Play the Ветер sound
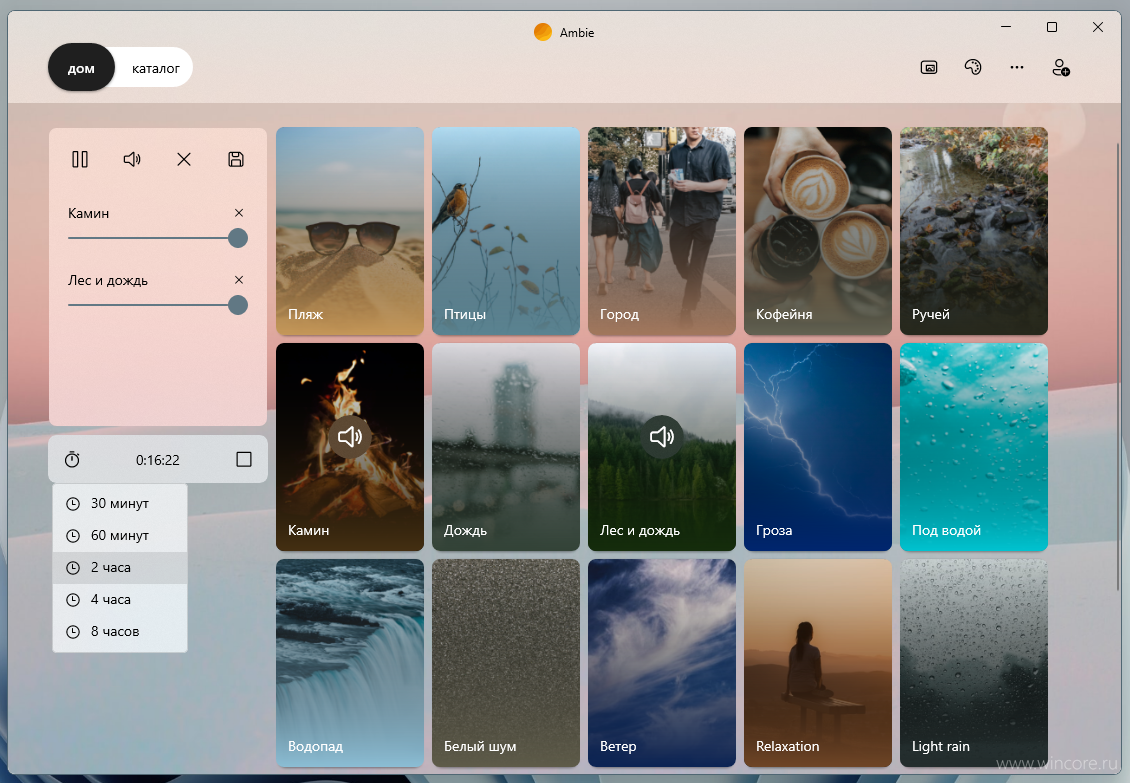The height and width of the screenshot is (783, 1130). pos(662,663)
